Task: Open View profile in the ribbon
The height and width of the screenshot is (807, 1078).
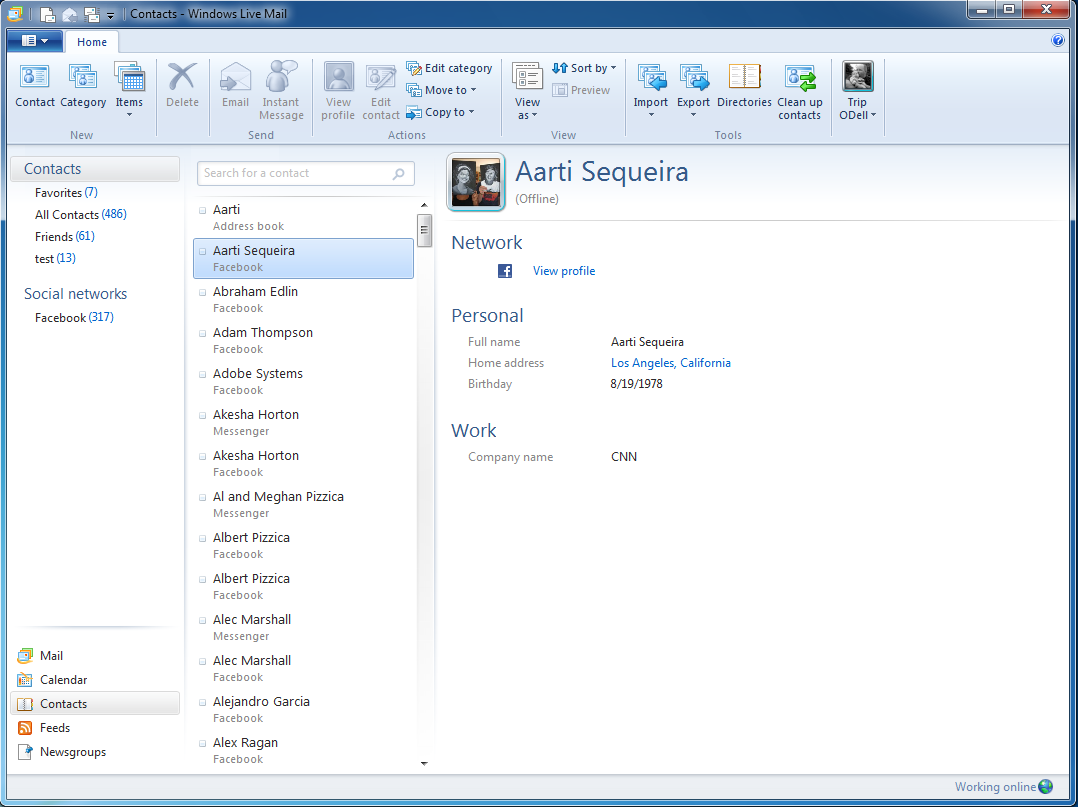Action: coord(338,91)
